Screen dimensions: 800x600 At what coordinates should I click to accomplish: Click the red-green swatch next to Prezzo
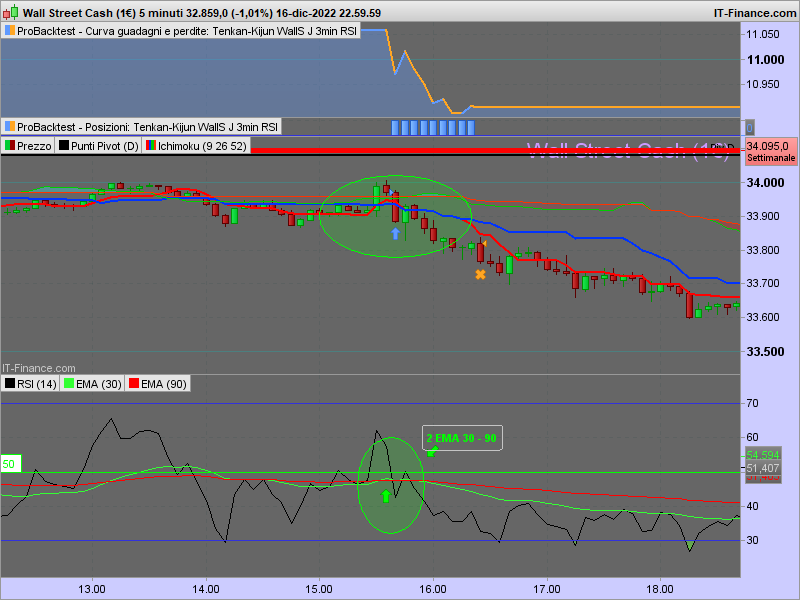(10, 145)
